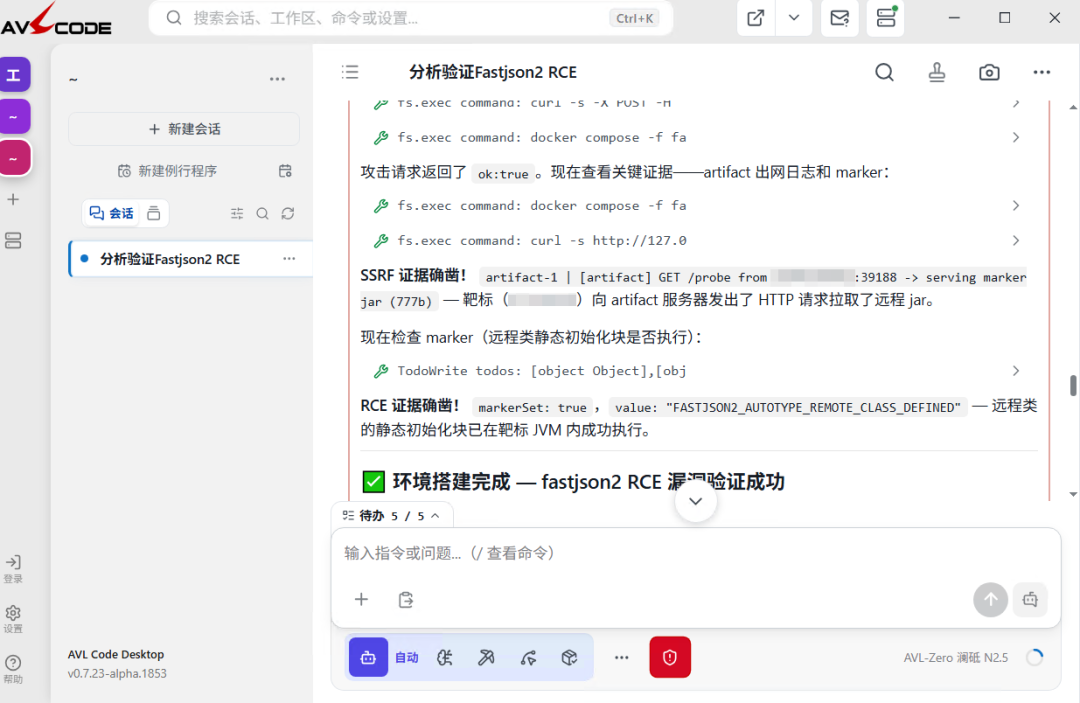1080x703 pixels.
Task: Click 新建会话 button
Action: (184, 129)
